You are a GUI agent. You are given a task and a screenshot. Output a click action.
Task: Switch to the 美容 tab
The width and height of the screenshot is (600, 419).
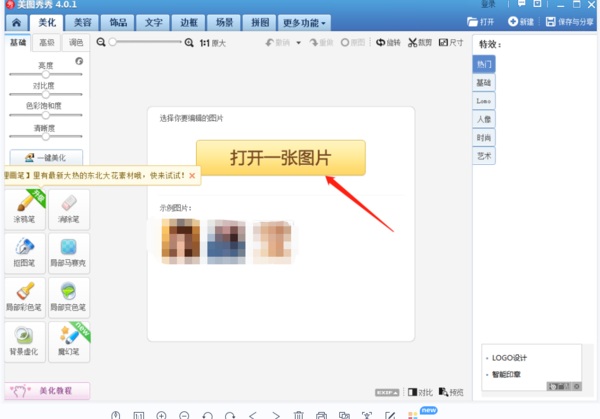click(82, 23)
